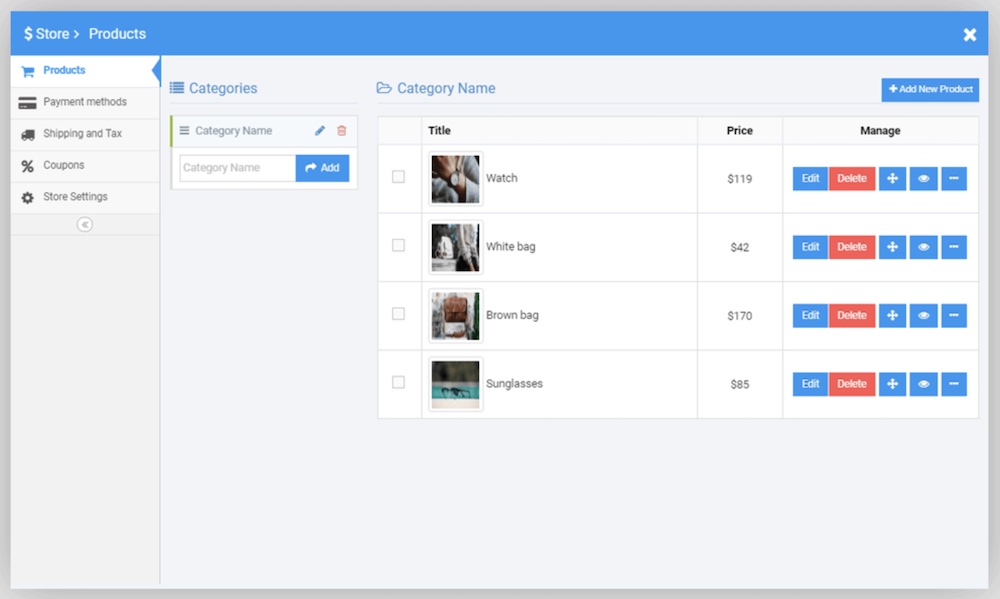The image size is (1000, 599).
Task: Click the Sunglasses product title text
Action: point(514,384)
